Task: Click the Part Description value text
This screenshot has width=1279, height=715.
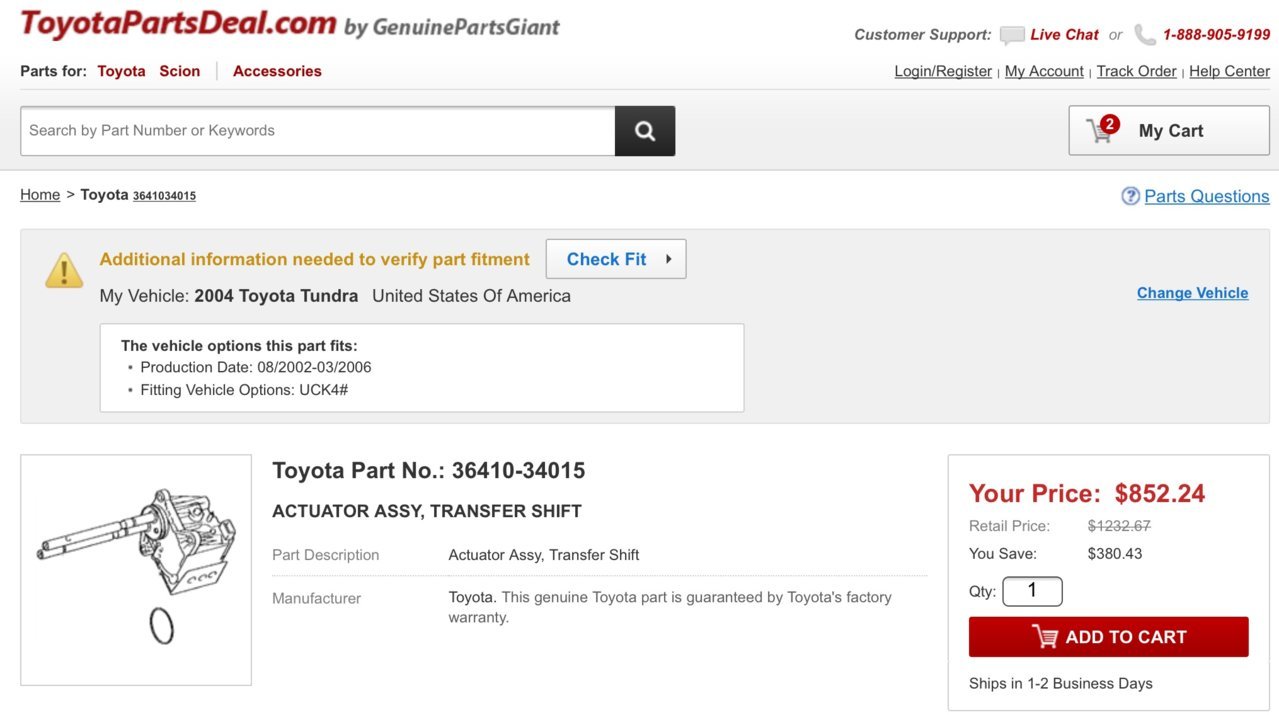Action: tap(544, 555)
